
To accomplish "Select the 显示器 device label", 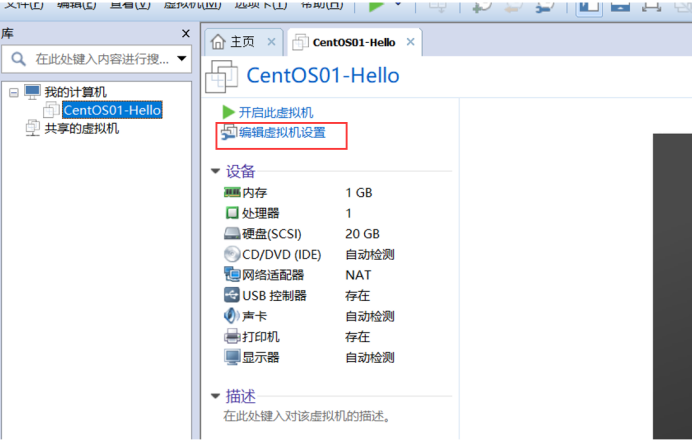I will click(261, 357).
